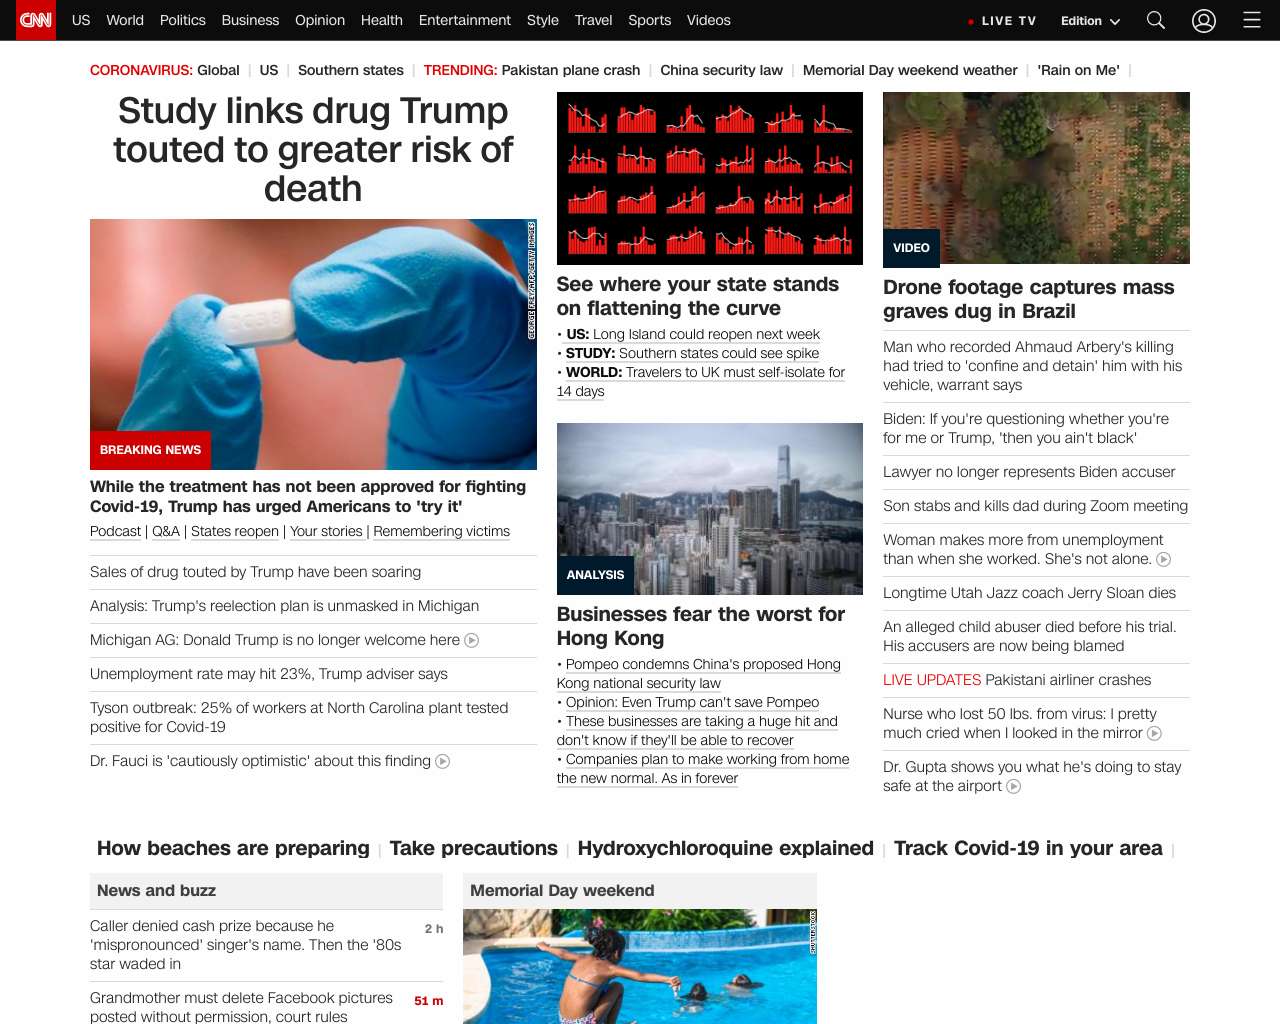
Task: Open LIVE UPDATES Pakistani airliner crashes
Action: pos(1017,680)
